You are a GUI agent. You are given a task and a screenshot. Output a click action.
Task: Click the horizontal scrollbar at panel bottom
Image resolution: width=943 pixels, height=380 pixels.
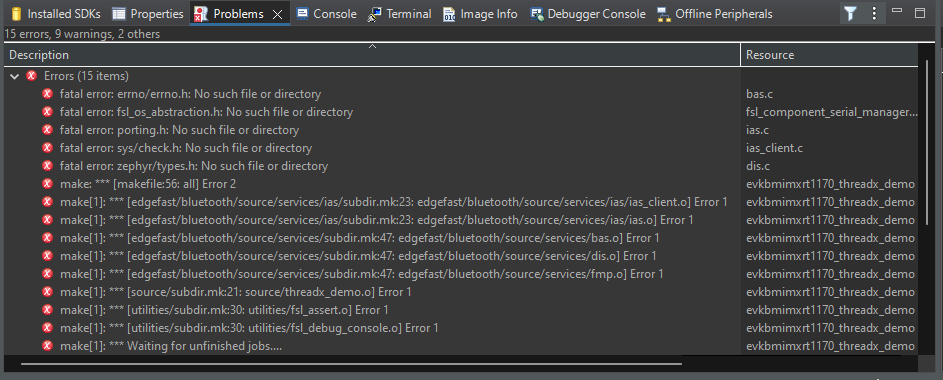[x=351, y=364]
